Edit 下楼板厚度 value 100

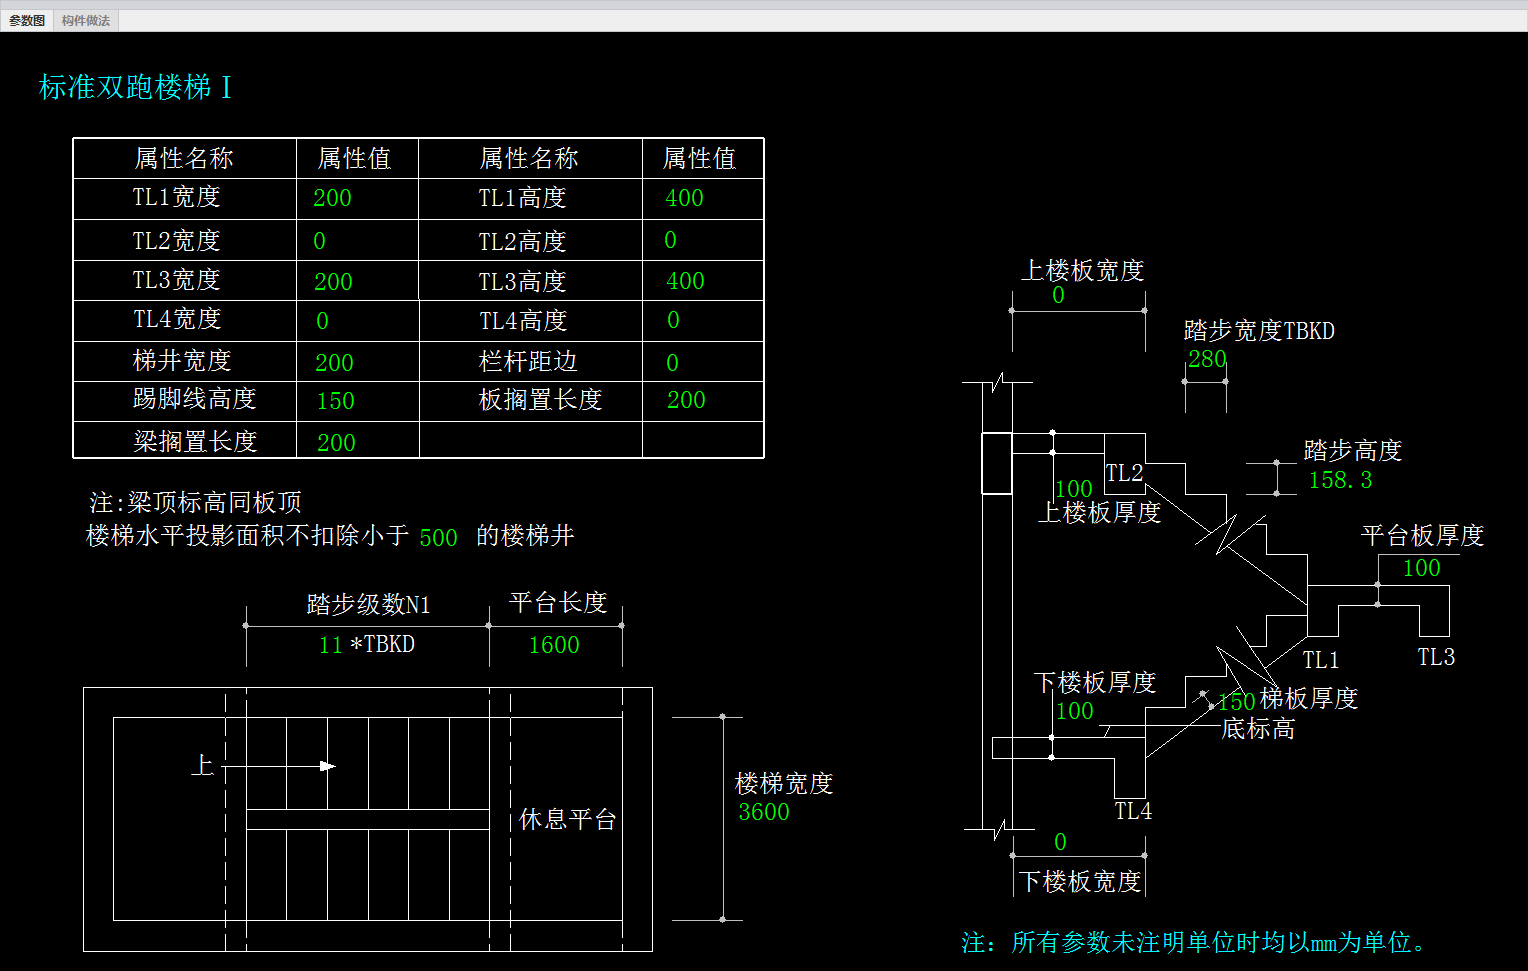(x=1075, y=711)
